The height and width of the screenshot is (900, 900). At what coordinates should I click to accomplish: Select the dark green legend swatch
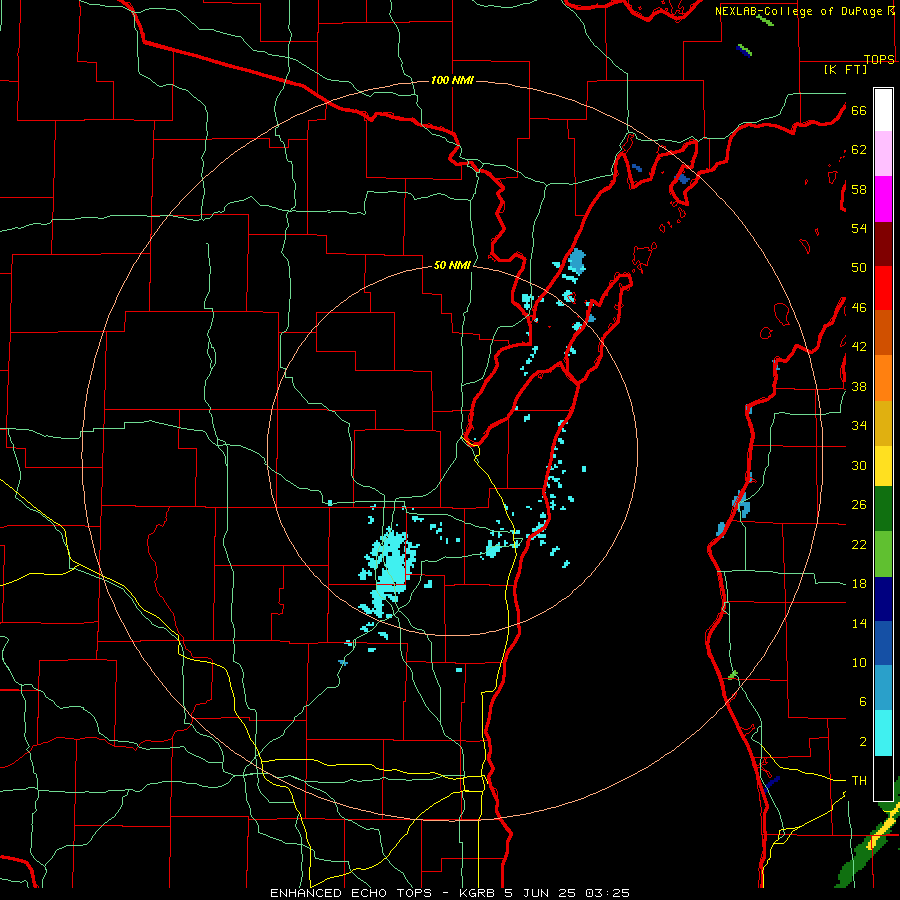(883, 509)
